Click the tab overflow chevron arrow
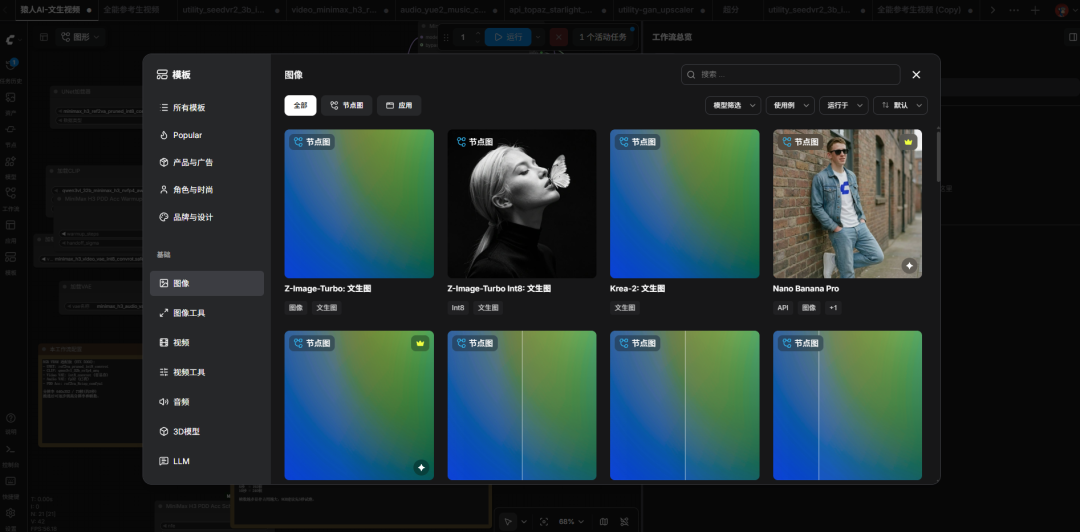1080x532 pixels. (x=993, y=10)
